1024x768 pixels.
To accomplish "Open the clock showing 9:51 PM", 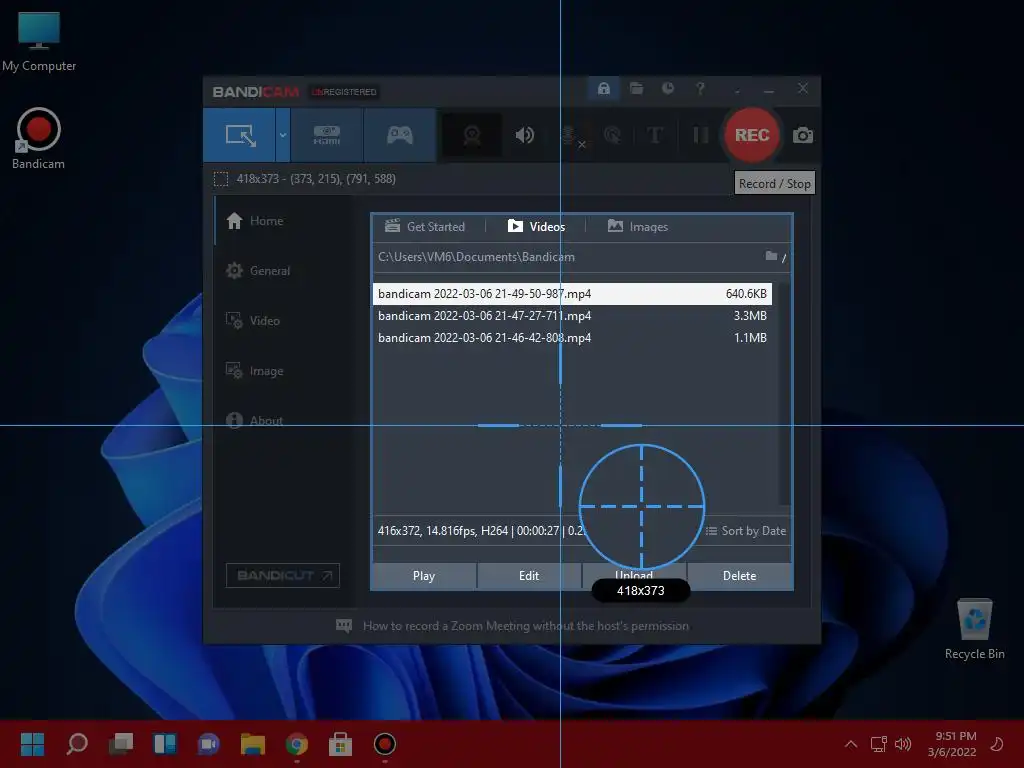I will [952, 744].
